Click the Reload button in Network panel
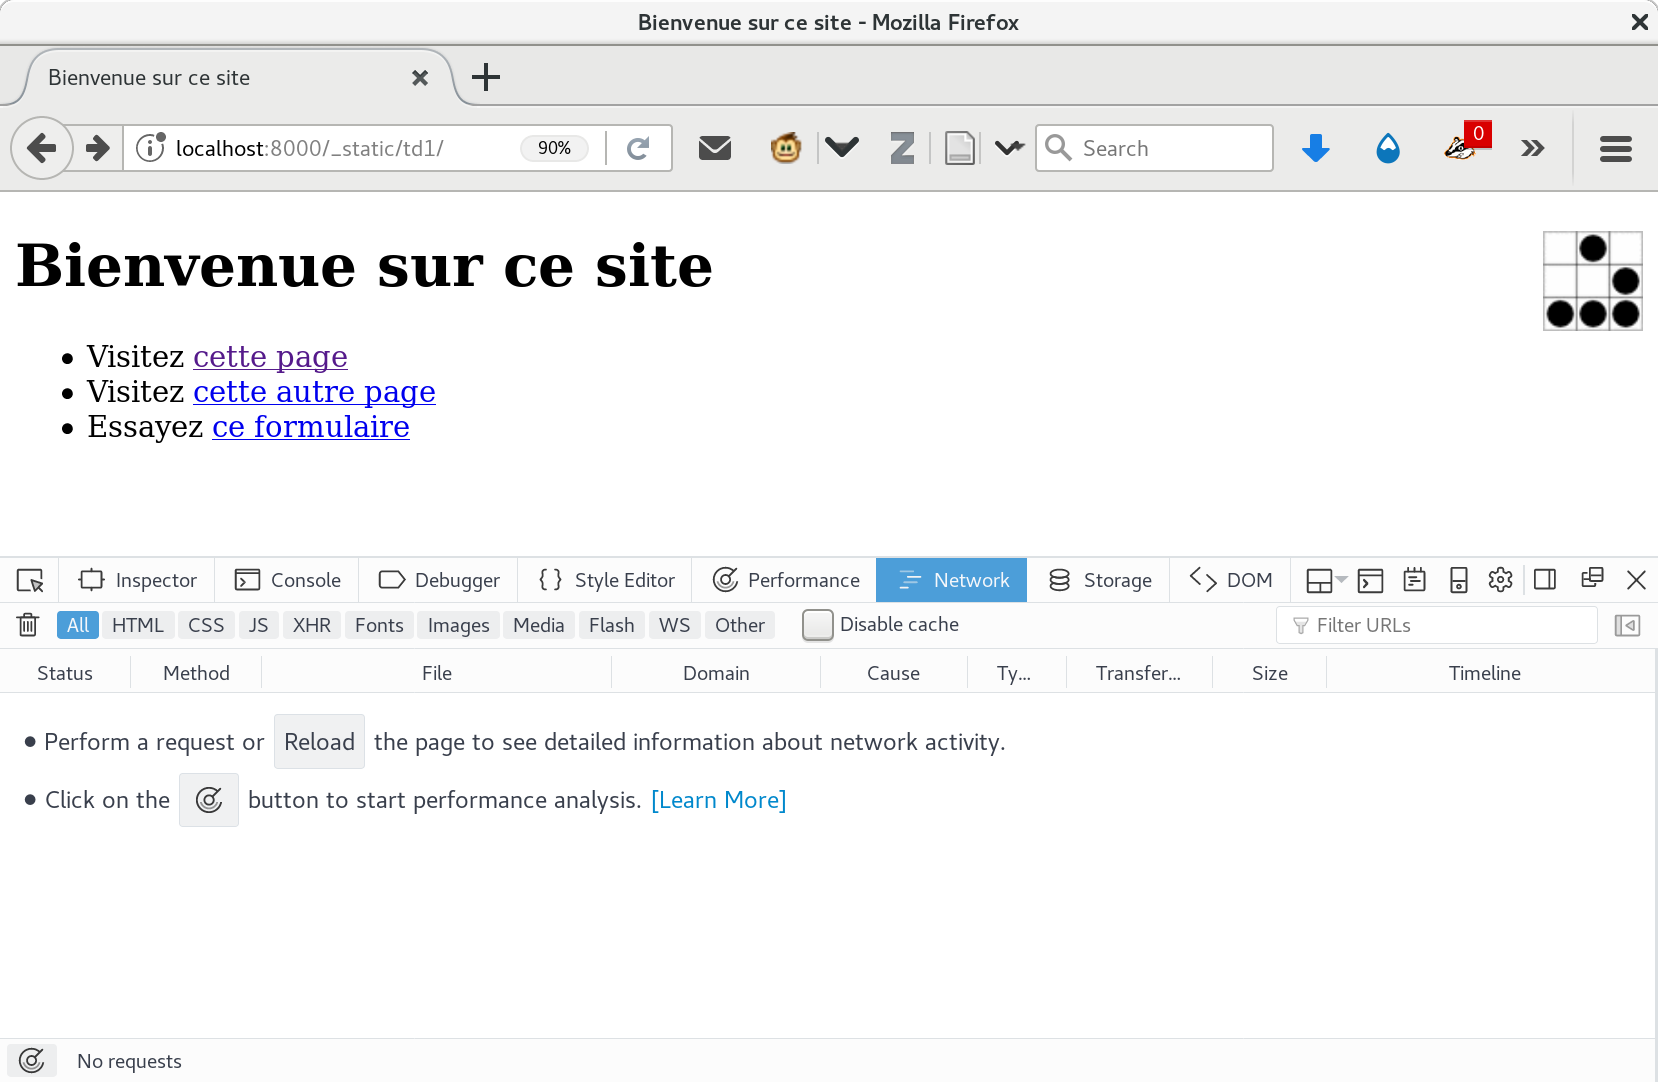 click(319, 741)
